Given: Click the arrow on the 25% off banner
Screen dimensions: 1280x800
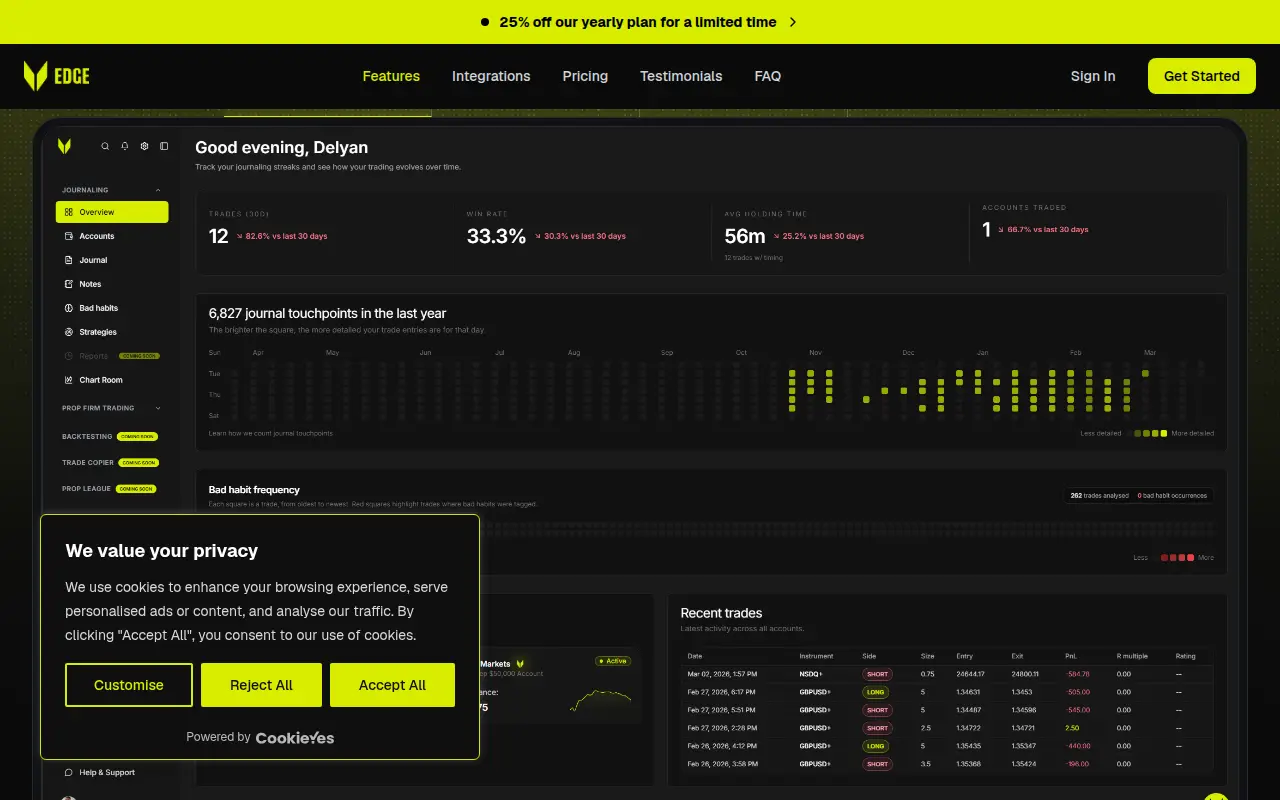Looking at the screenshot, I should (793, 22).
